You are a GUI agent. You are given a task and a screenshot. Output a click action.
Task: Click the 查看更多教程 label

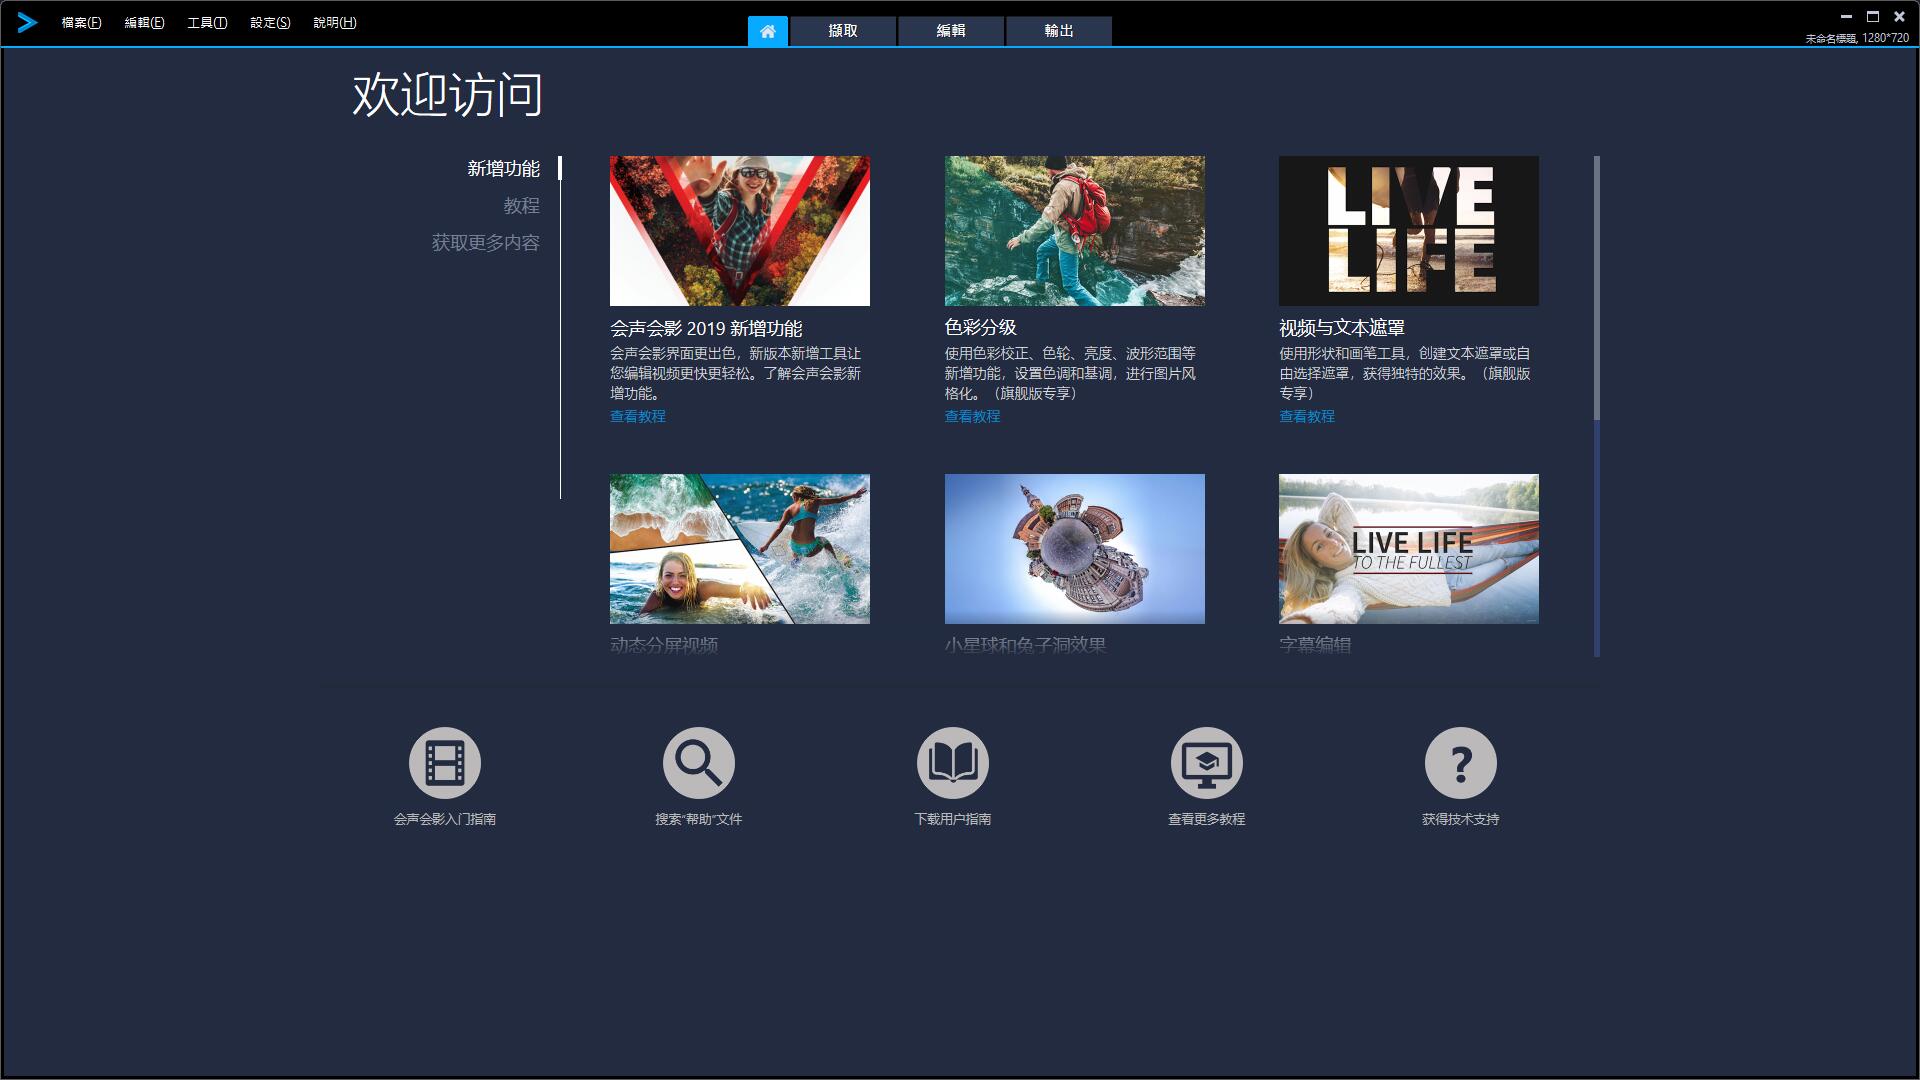[1207, 819]
